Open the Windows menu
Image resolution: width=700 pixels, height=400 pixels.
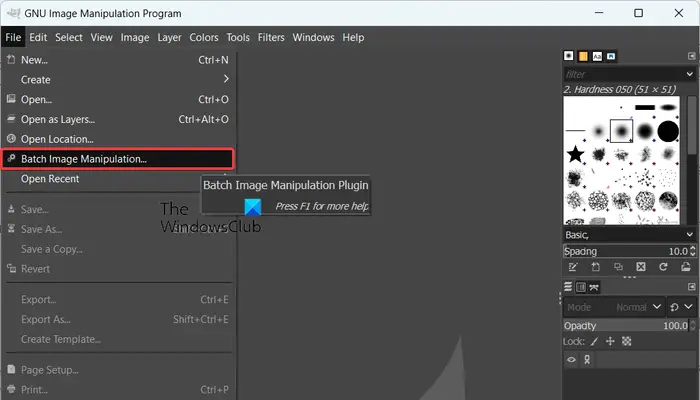tap(313, 38)
